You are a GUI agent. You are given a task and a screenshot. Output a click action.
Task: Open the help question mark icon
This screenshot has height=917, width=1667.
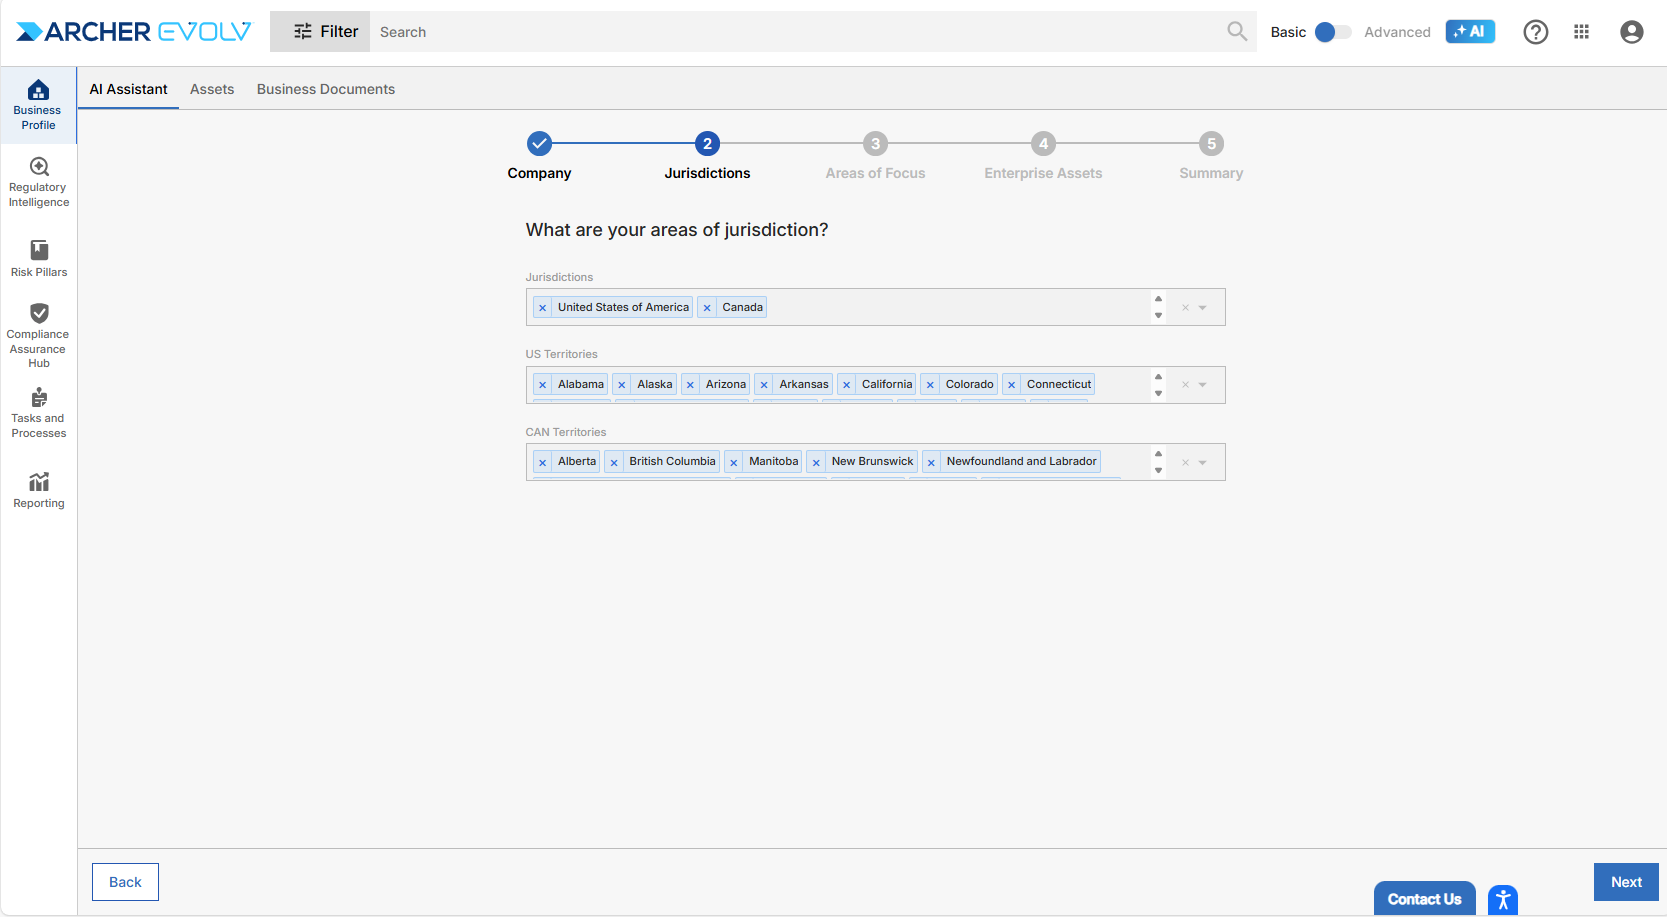tap(1535, 32)
